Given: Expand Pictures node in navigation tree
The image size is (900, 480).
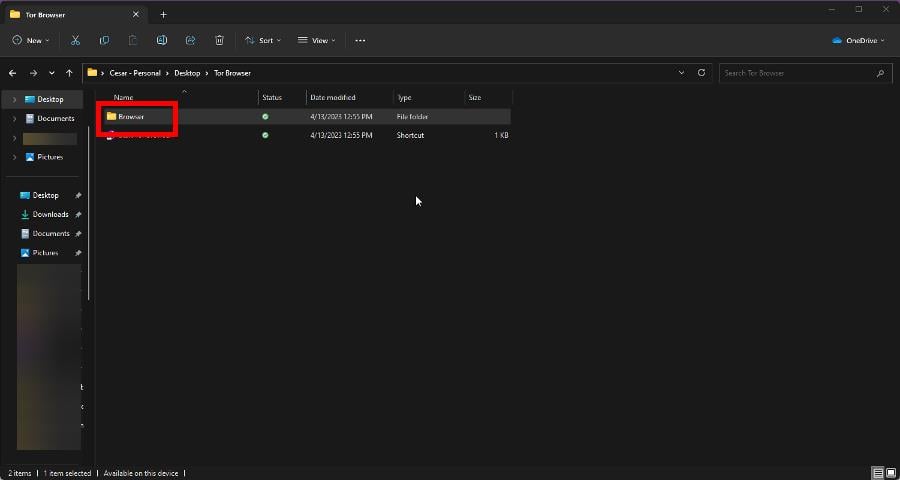Looking at the screenshot, I should point(14,157).
